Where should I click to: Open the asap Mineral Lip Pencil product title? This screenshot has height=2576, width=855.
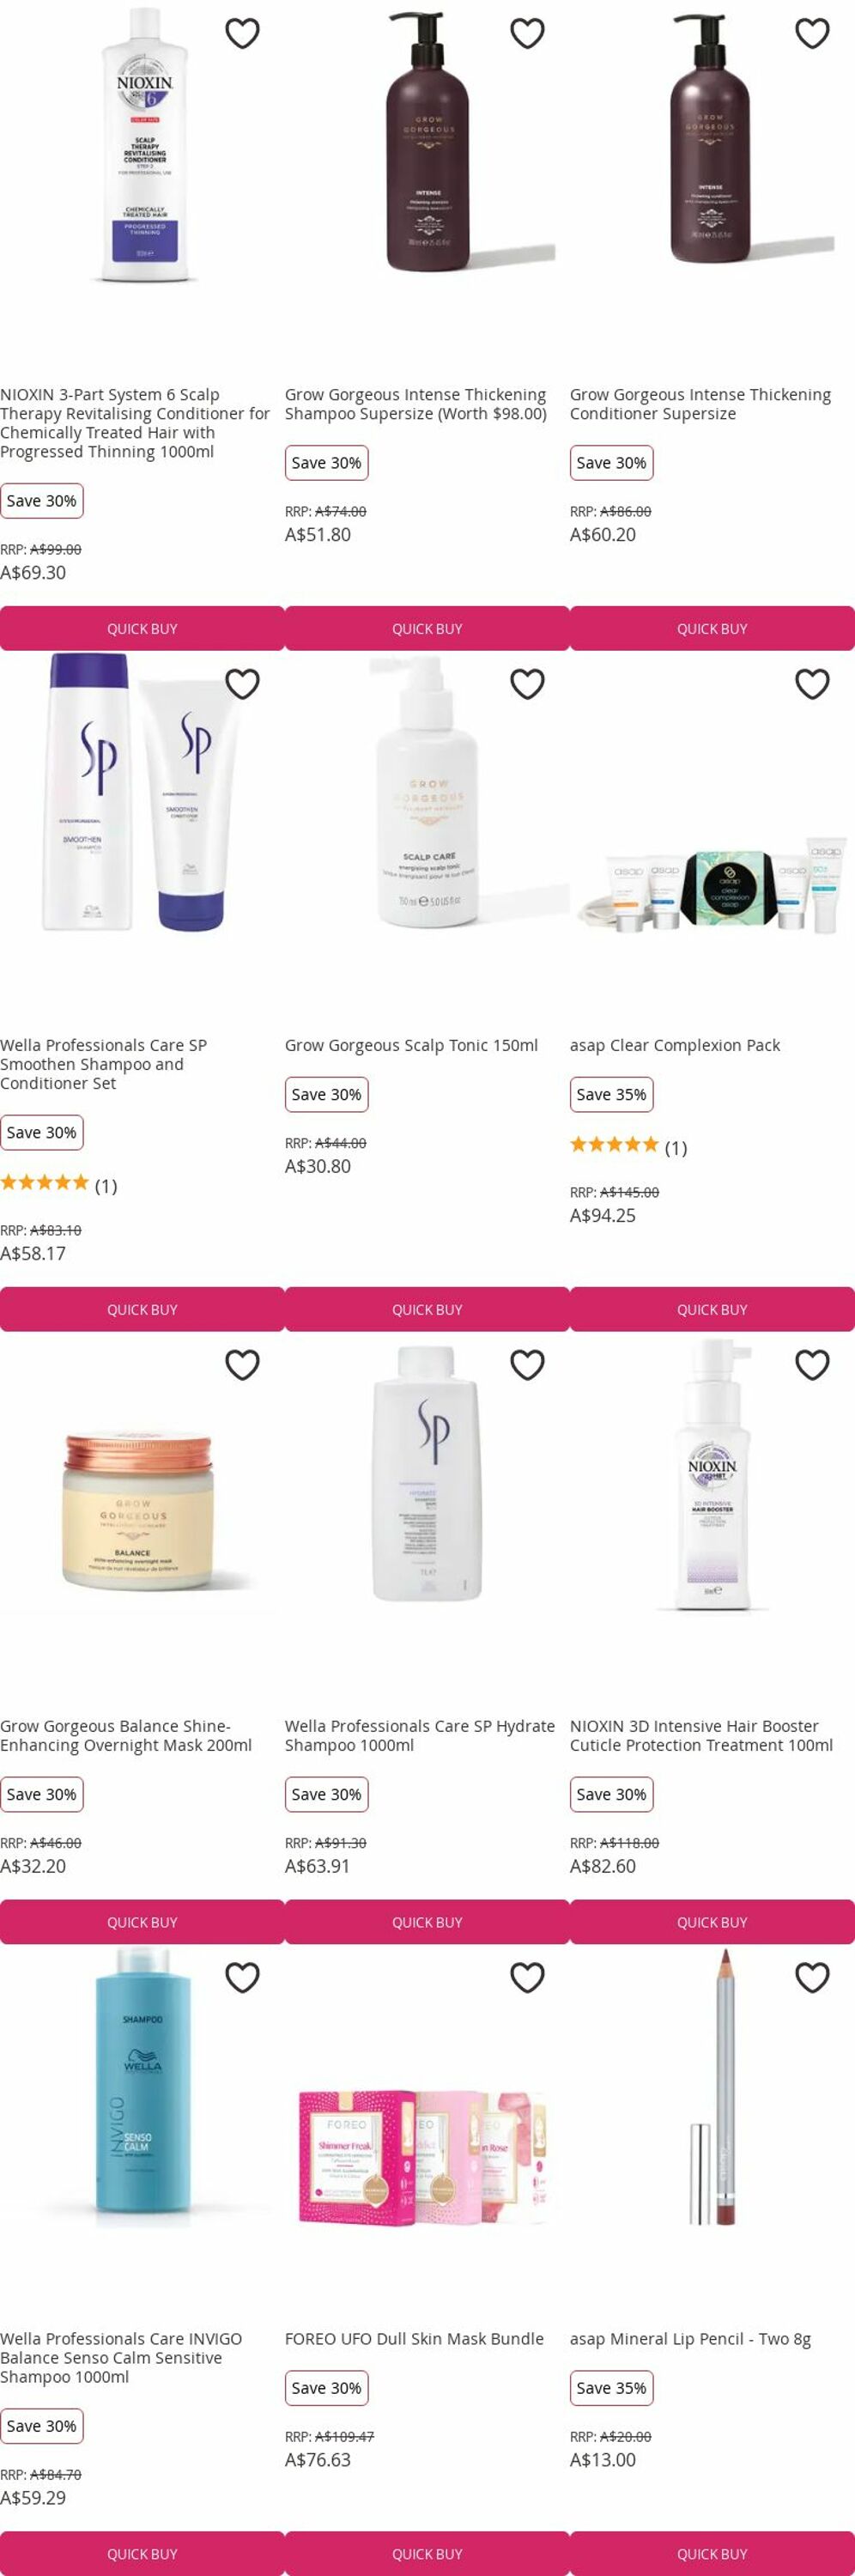tap(690, 2339)
